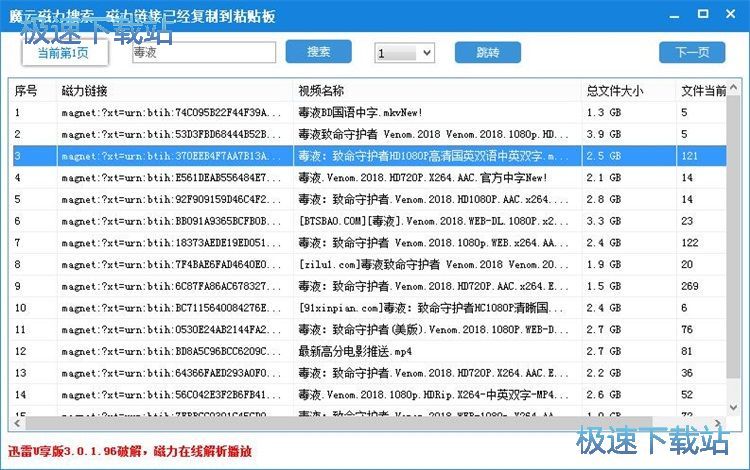Click video name starting [zilul.com]毒液致命守护者
Viewport: 750px width, 470px height.
click(x=433, y=264)
